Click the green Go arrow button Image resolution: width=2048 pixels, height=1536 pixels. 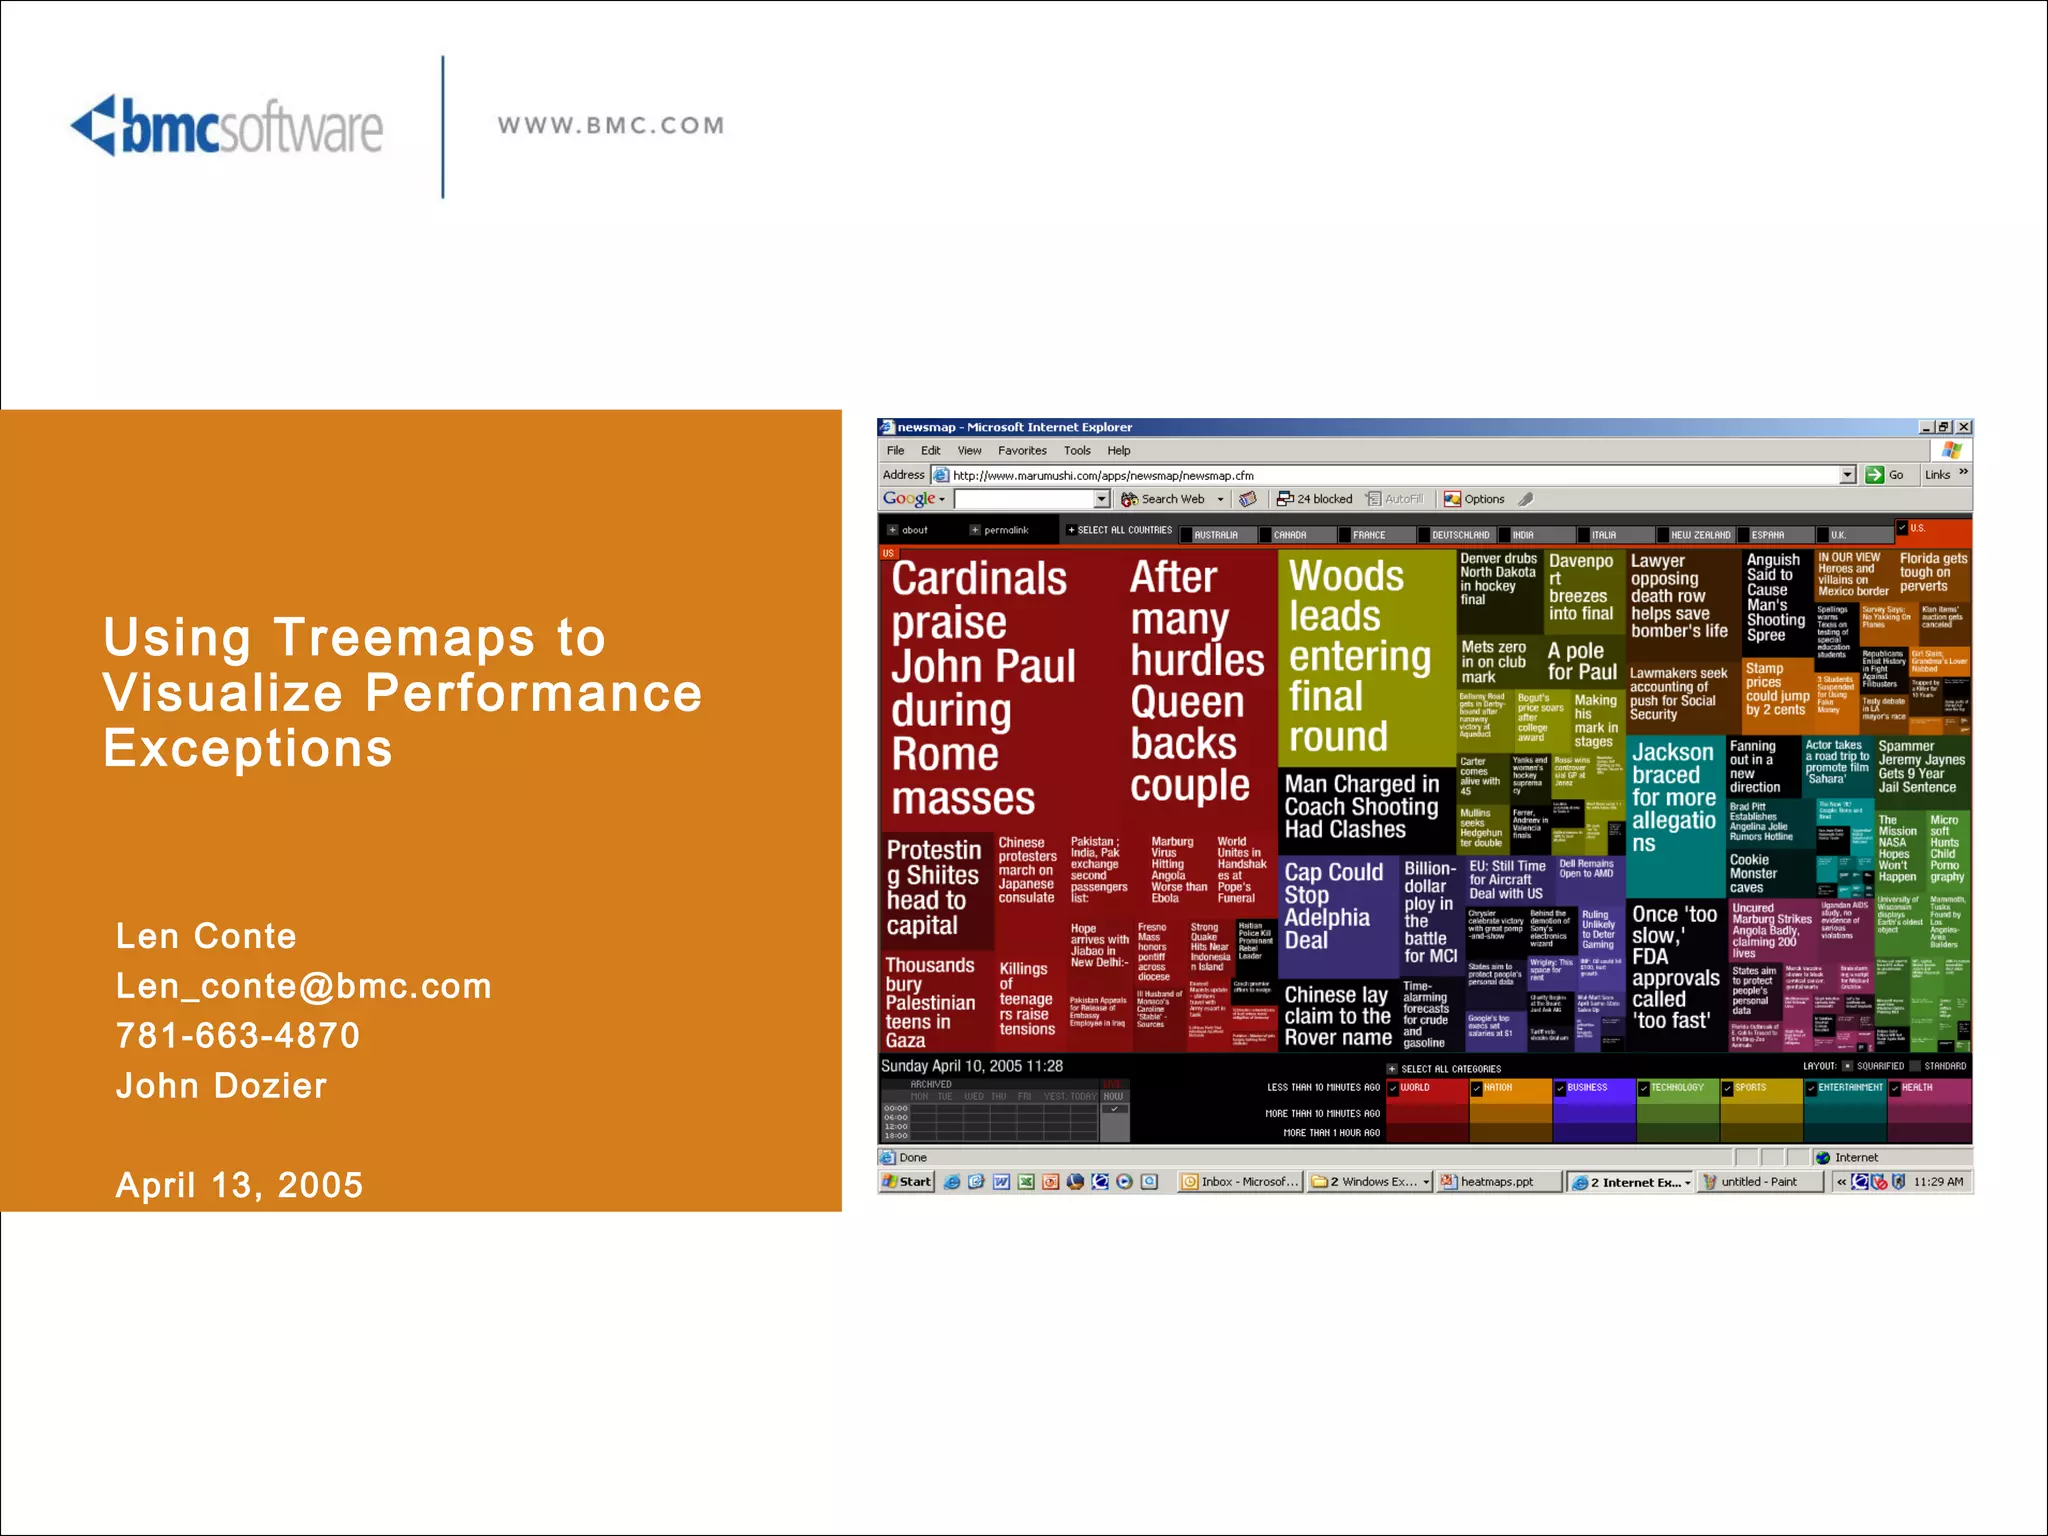tap(1875, 475)
